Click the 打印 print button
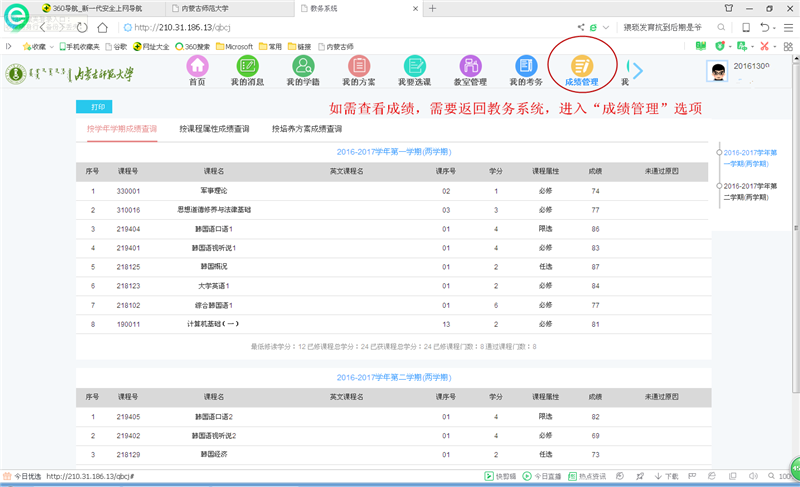Screen dimensions: 800x487 coord(96,106)
